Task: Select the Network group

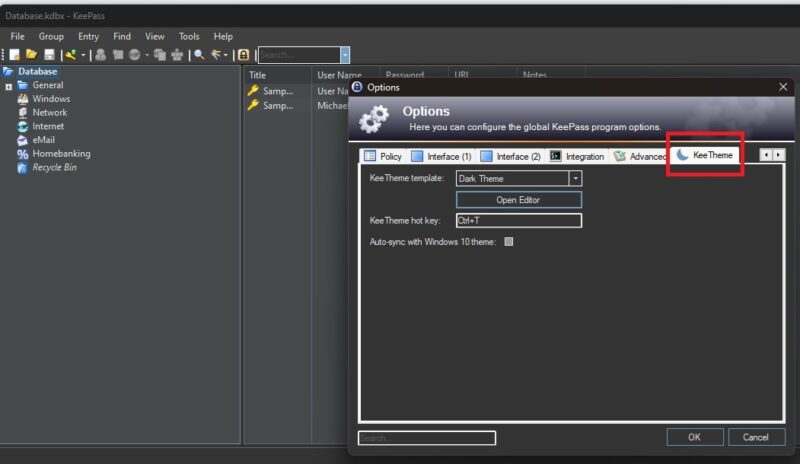Action: 49,113
